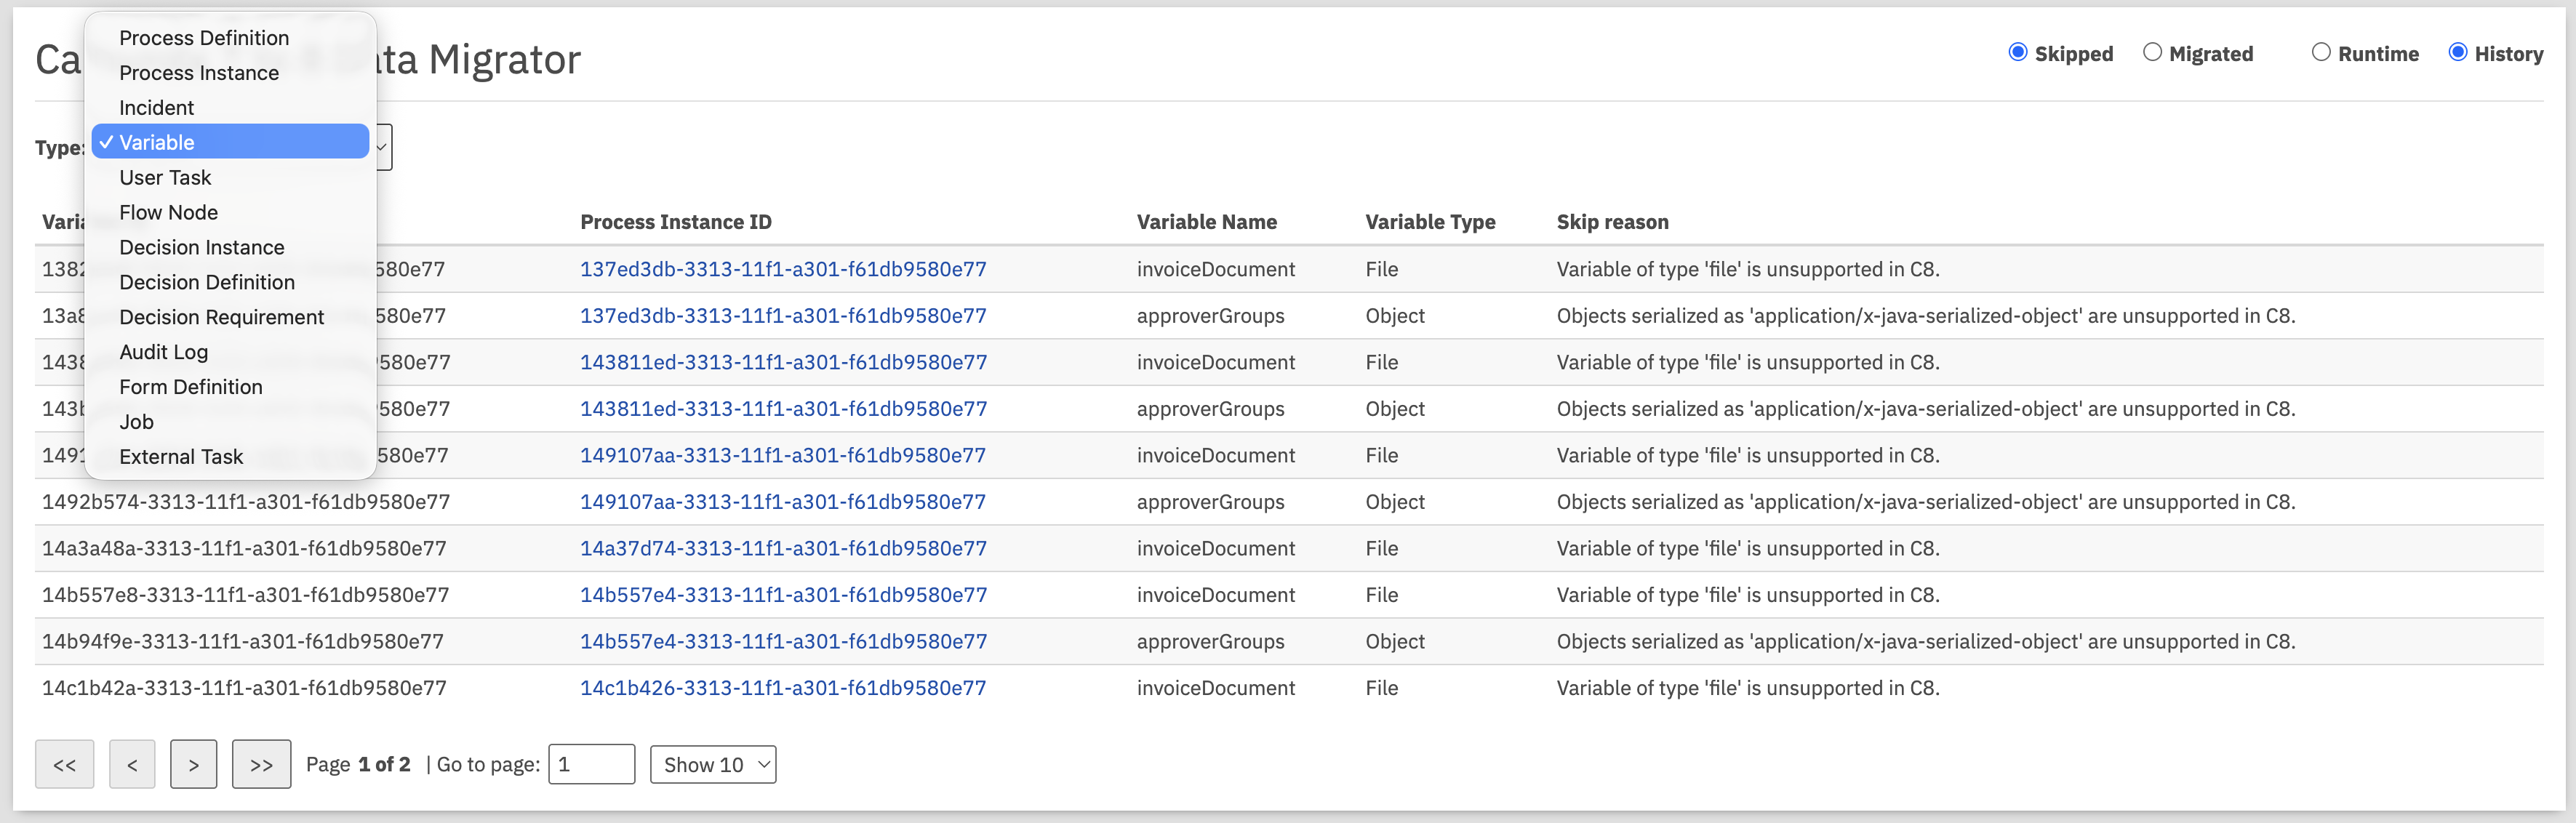Open process instance 14a37d74 link
Screen dimensions: 2576x823
[x=782, y=549]
